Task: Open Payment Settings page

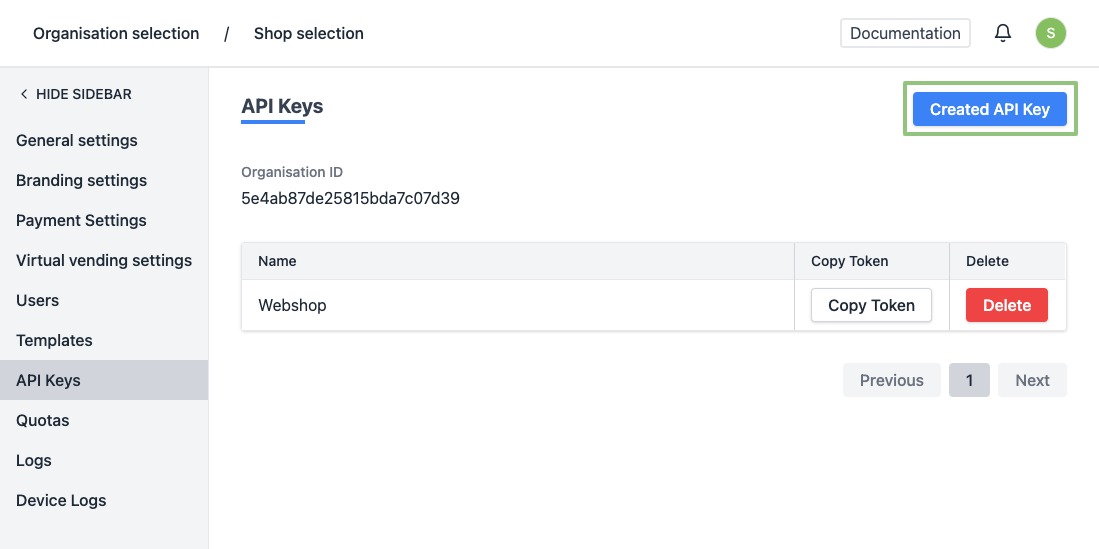Action: pos(81,220)
